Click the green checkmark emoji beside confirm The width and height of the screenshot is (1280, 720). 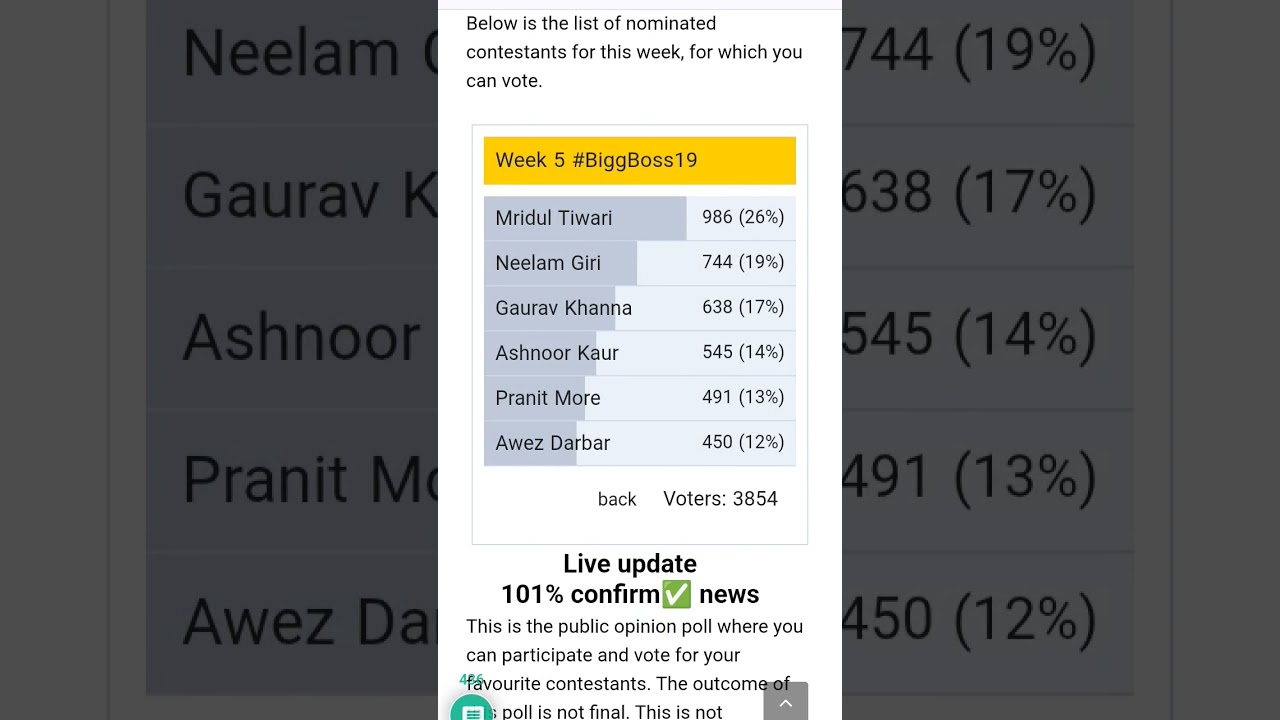pyautogui.click(x=676, y=595)
